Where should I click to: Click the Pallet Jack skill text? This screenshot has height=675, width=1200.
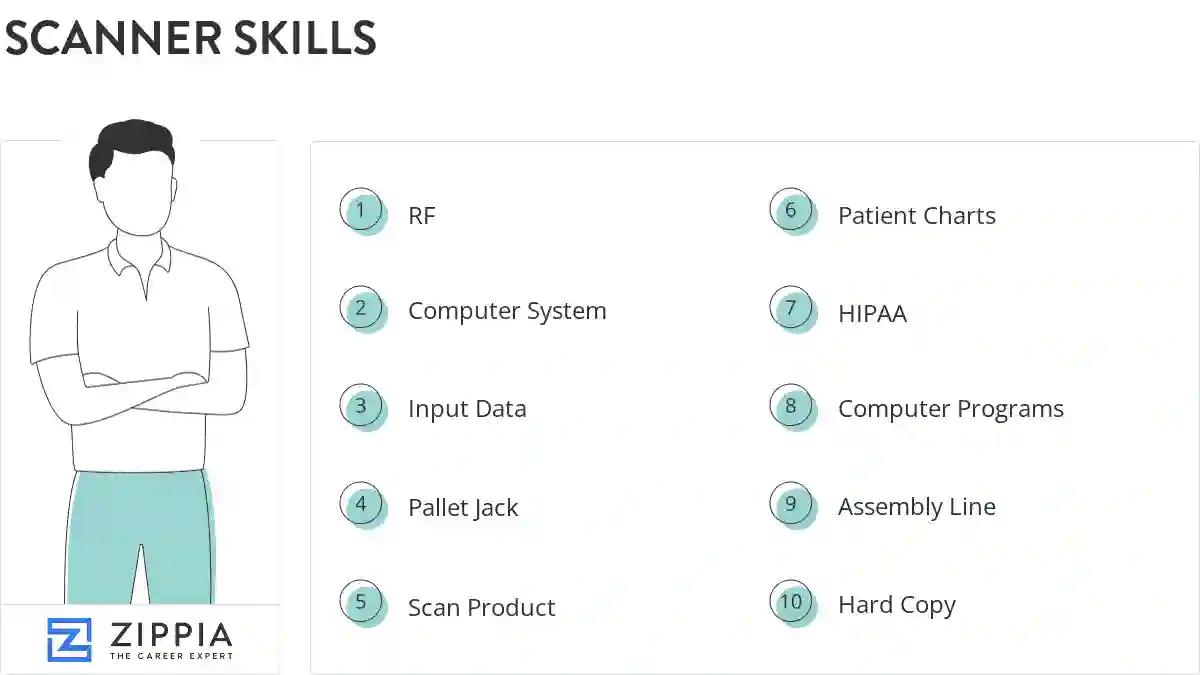pos(463,508)
